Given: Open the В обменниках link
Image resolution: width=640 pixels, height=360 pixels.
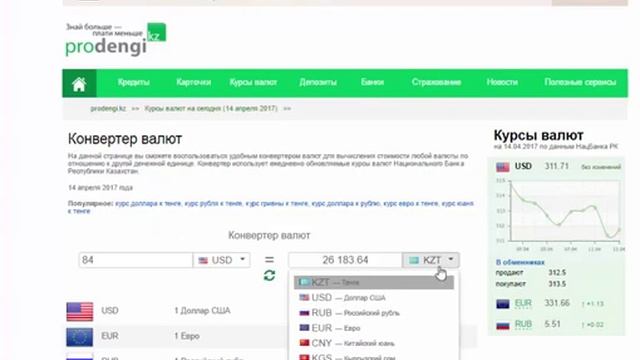Looking at the screenshot, I should click(x=520, y=262).
